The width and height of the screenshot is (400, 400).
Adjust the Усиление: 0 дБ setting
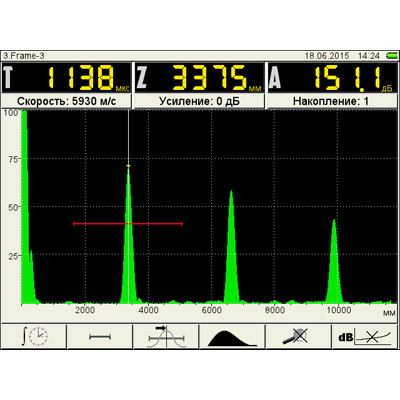click(x=199, y=101)
